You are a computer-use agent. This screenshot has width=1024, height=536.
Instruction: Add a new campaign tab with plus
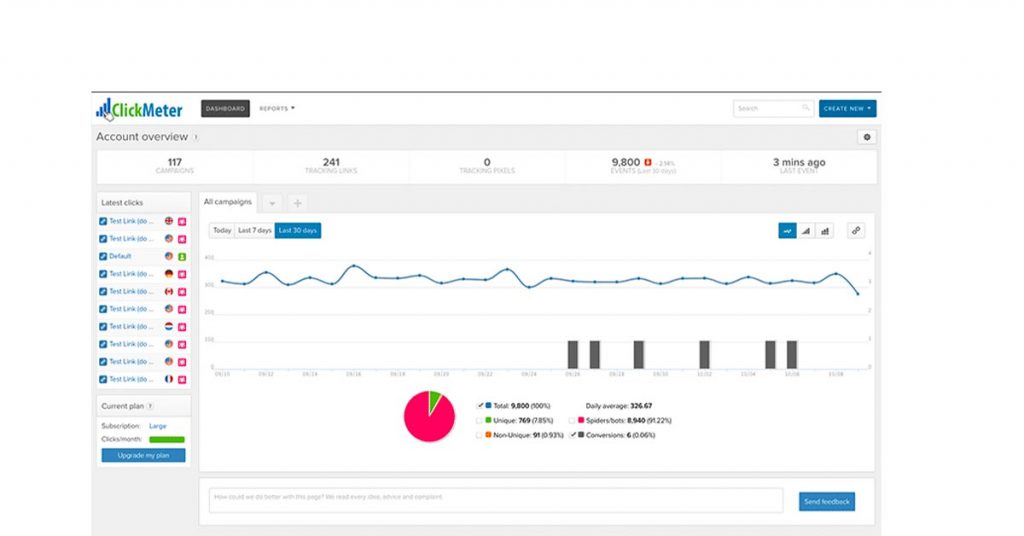pyautogui.click(x=297, y=203)
